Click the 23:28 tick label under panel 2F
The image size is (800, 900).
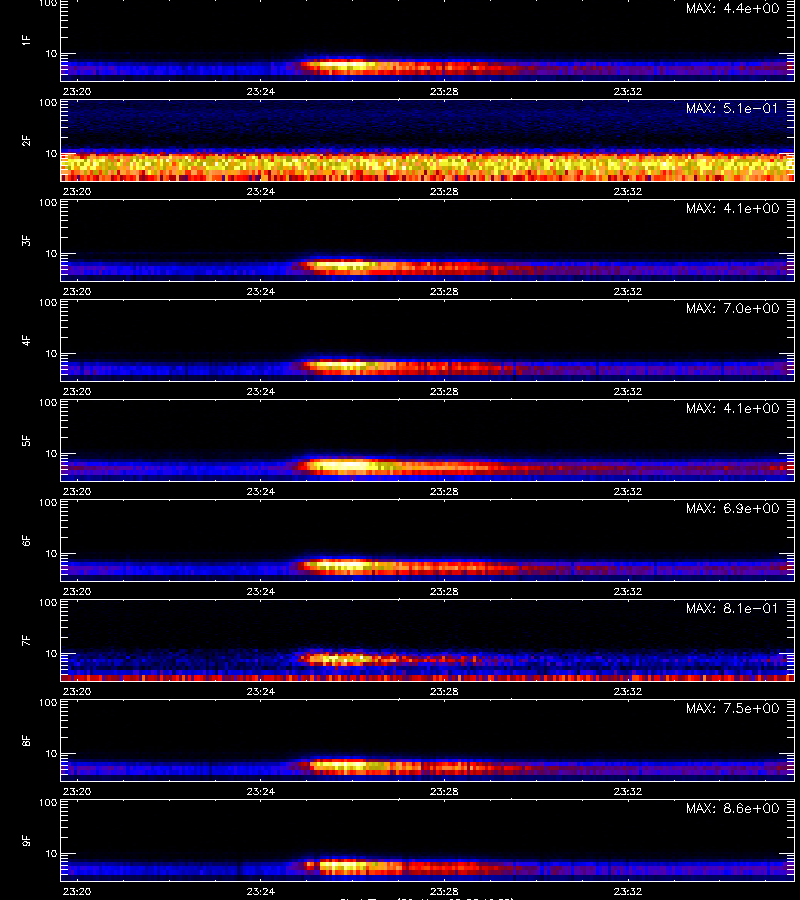(444, 192)
